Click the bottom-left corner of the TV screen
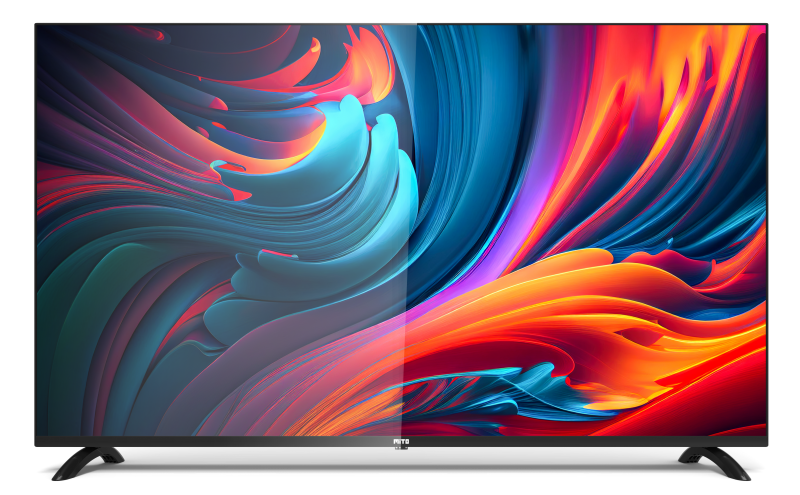 [38, 433]
